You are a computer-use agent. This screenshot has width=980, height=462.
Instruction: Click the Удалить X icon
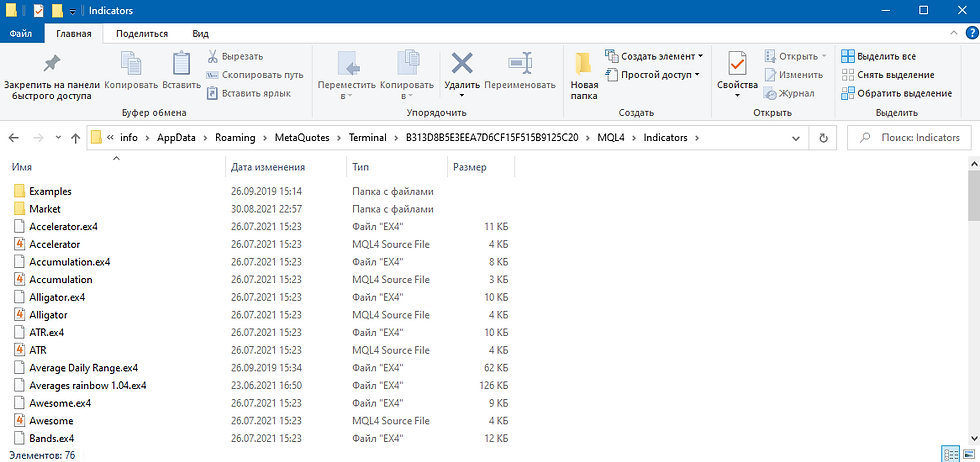tap(462, 63)
